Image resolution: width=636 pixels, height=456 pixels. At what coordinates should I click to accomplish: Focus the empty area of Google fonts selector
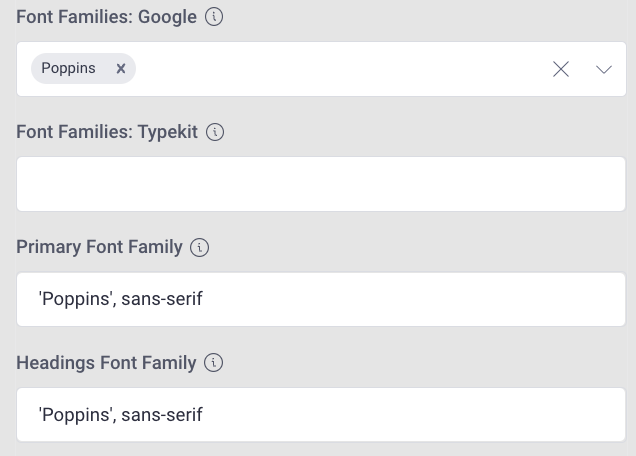click(x=341, y=69)
